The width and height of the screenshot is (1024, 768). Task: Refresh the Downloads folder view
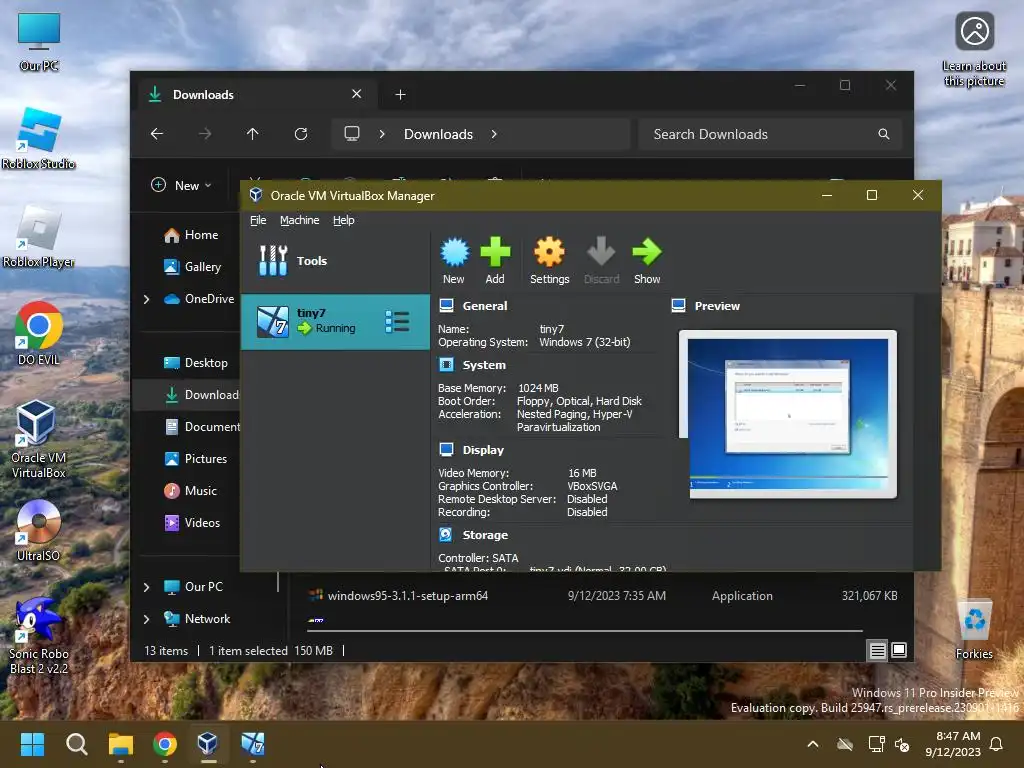pyautogui.click(x=301, y=134)
